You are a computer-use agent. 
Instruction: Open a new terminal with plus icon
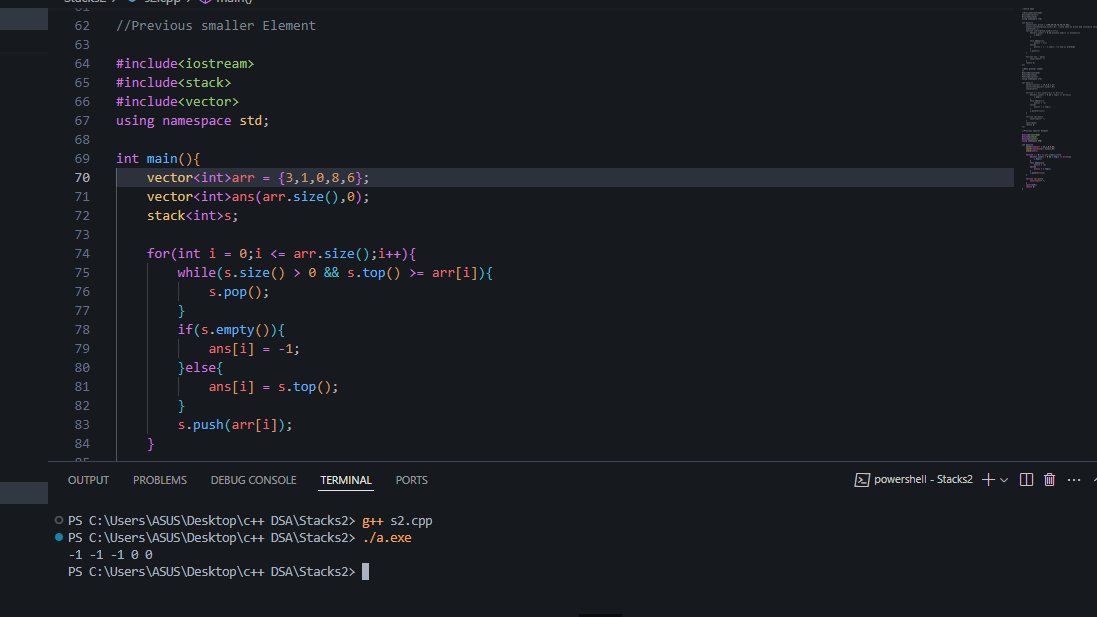(x=988, y=479)
